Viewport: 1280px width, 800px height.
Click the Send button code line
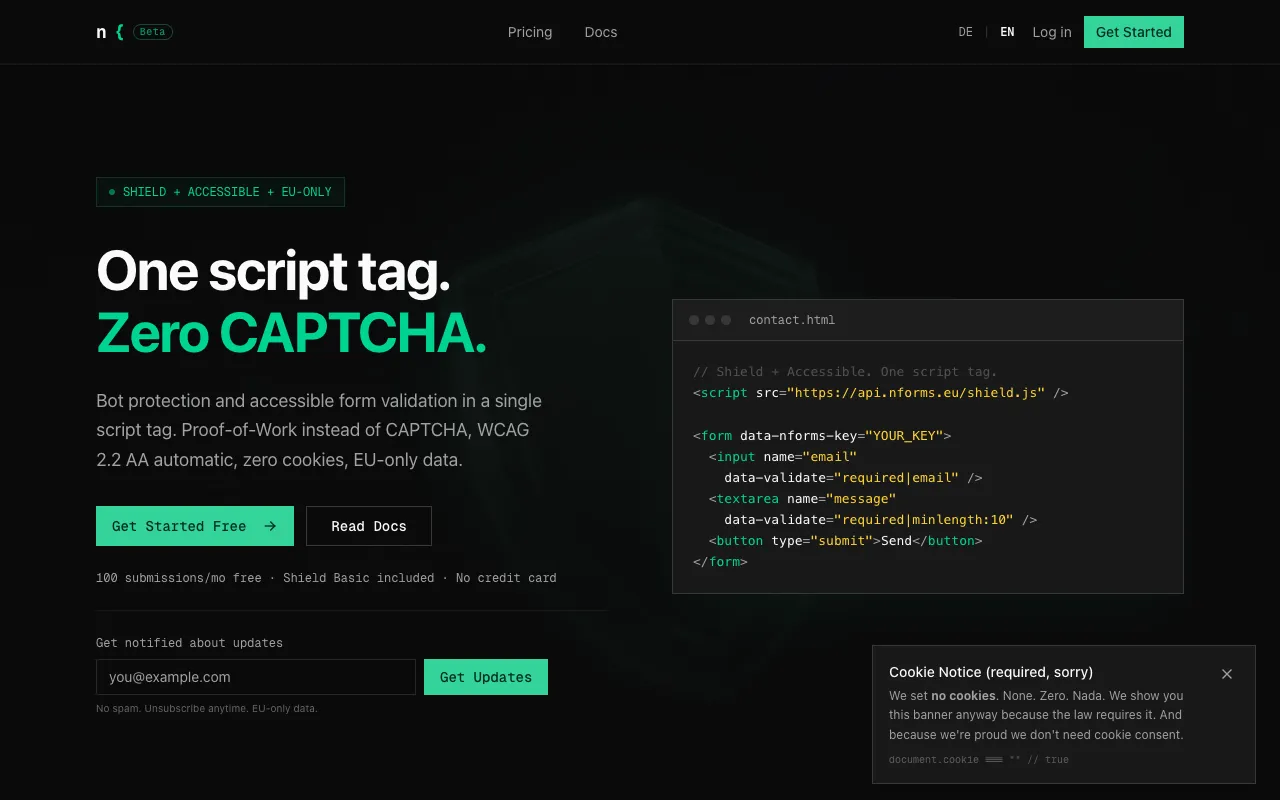pos(846,541)
